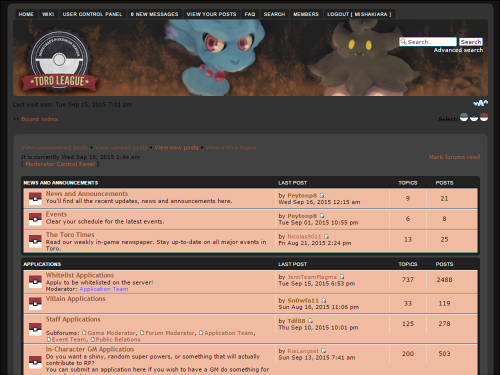500x375 pixels.
Task: Click the Board index breadcrumb link
Action: (x=40, y=119)
